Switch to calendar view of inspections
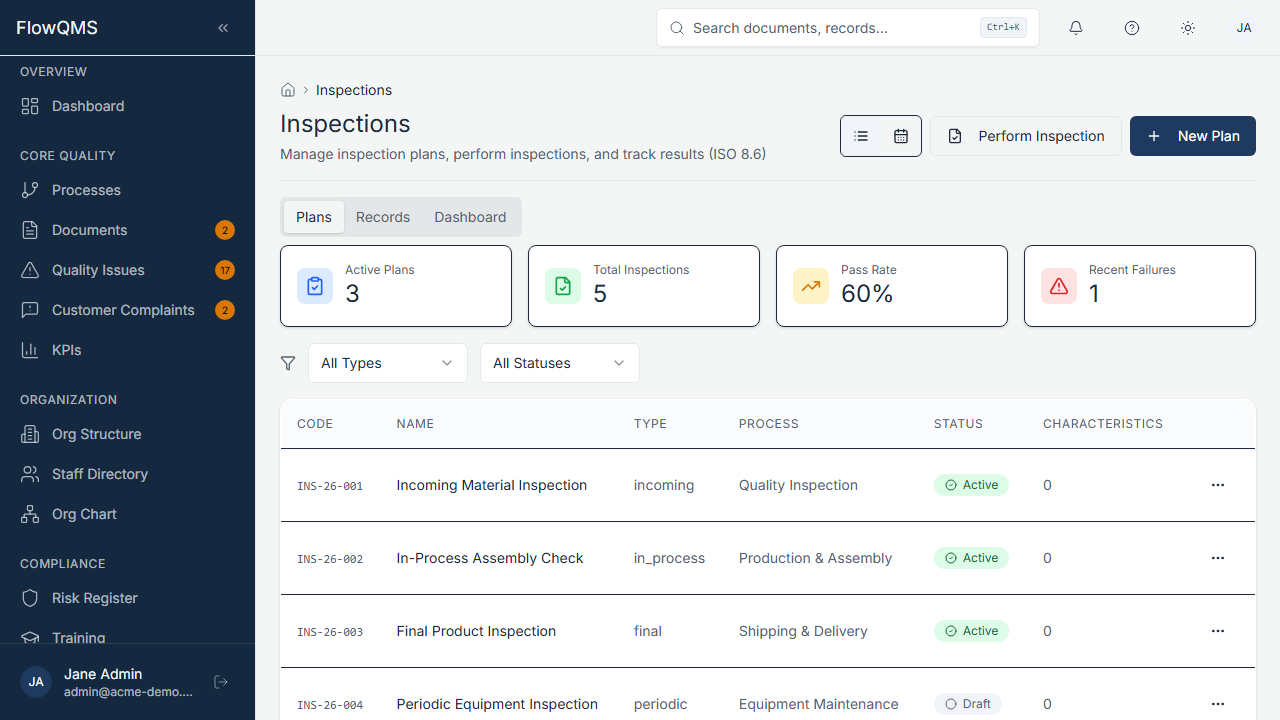Image resolution: width=1280 pixels, height=720 pixels. 900,136
